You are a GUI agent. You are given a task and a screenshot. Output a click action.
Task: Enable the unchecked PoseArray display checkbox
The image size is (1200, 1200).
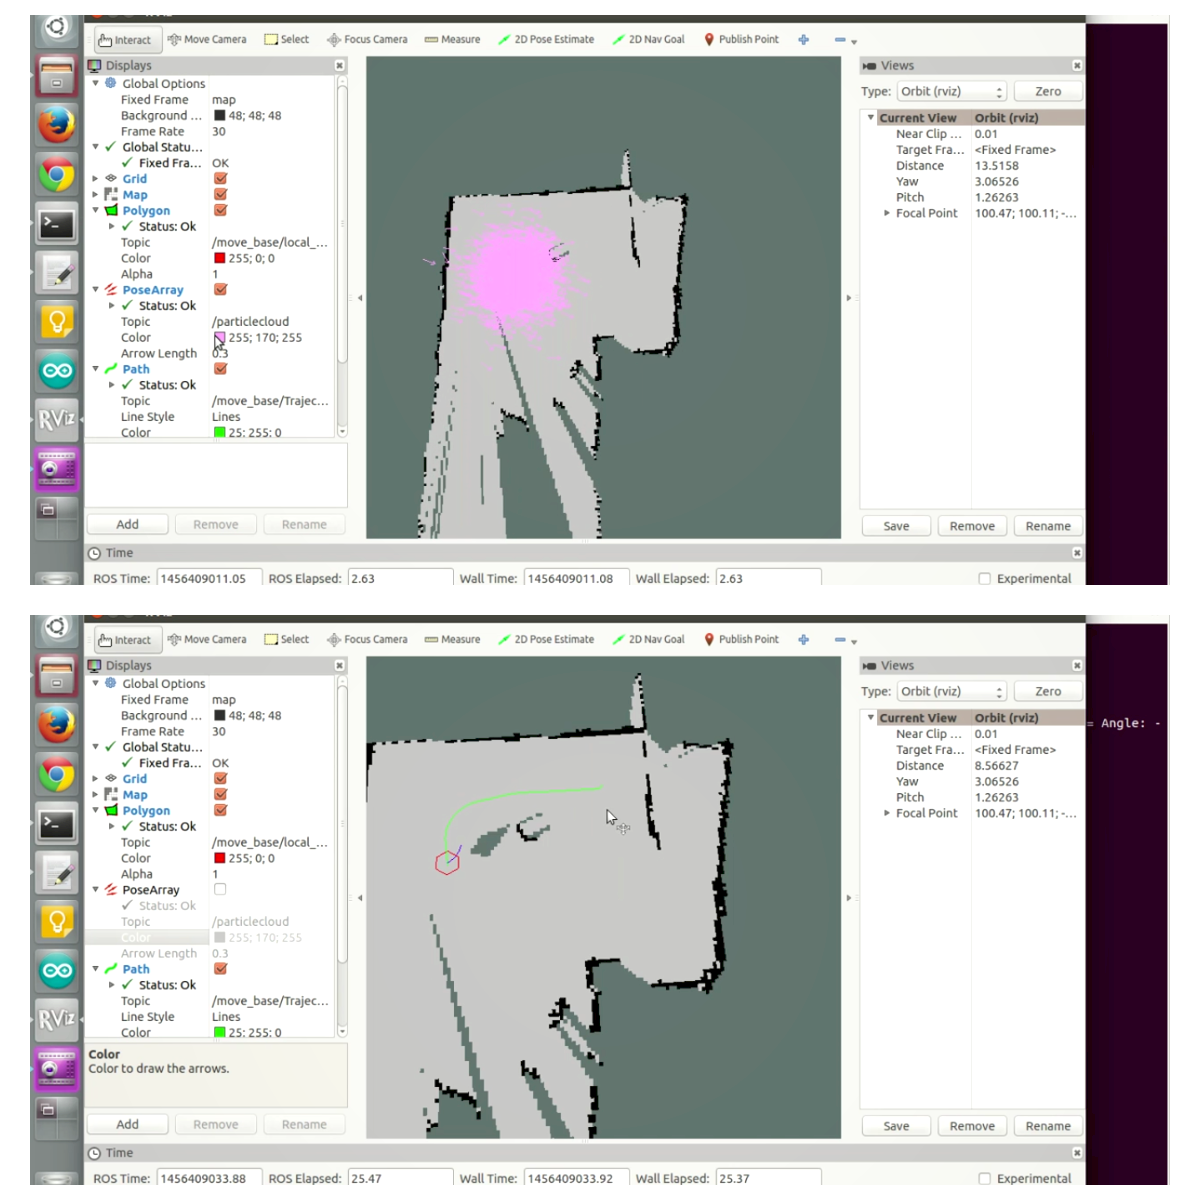click(x=220, y=889)
